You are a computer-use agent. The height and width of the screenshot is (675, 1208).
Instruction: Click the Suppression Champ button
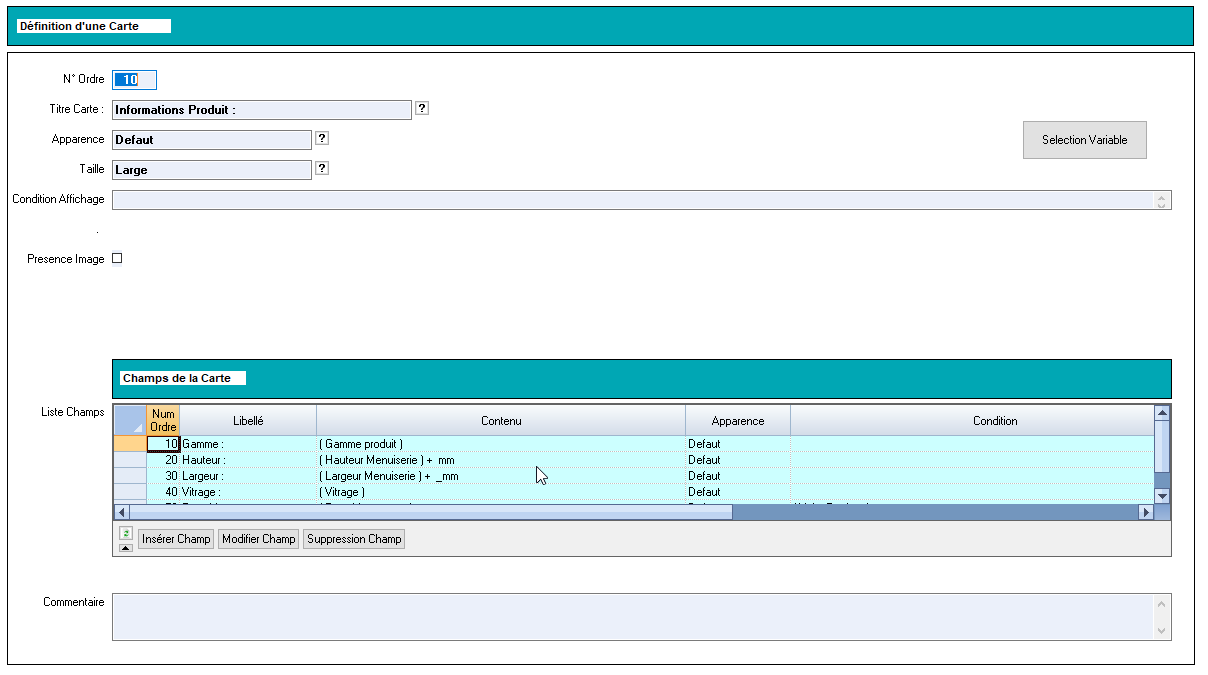(354, 539)
